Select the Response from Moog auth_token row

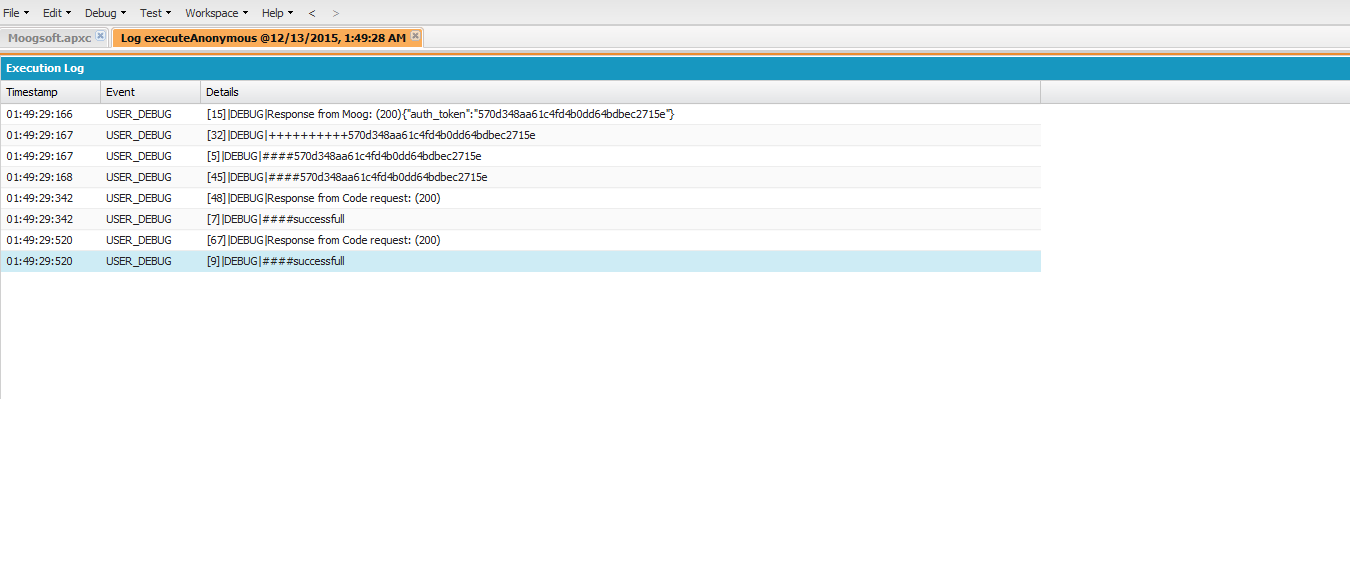(520, 114)
